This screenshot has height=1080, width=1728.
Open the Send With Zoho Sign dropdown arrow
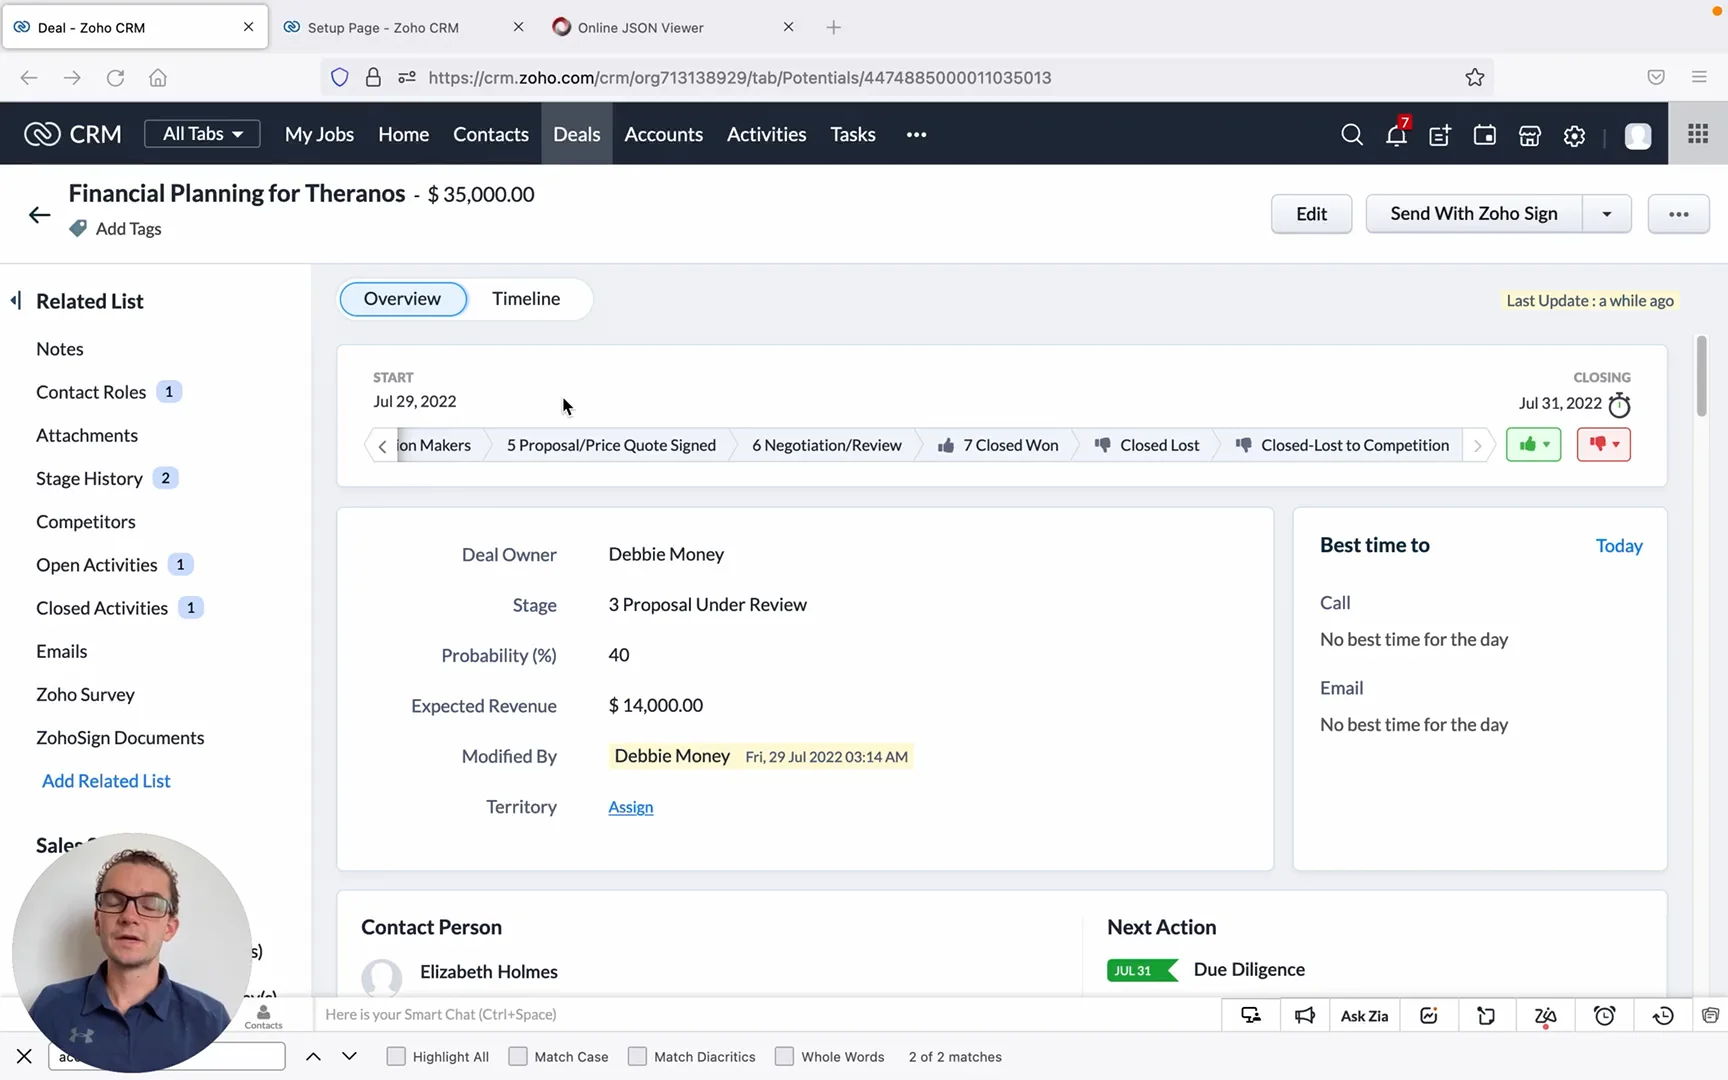tap(1606, 214)
